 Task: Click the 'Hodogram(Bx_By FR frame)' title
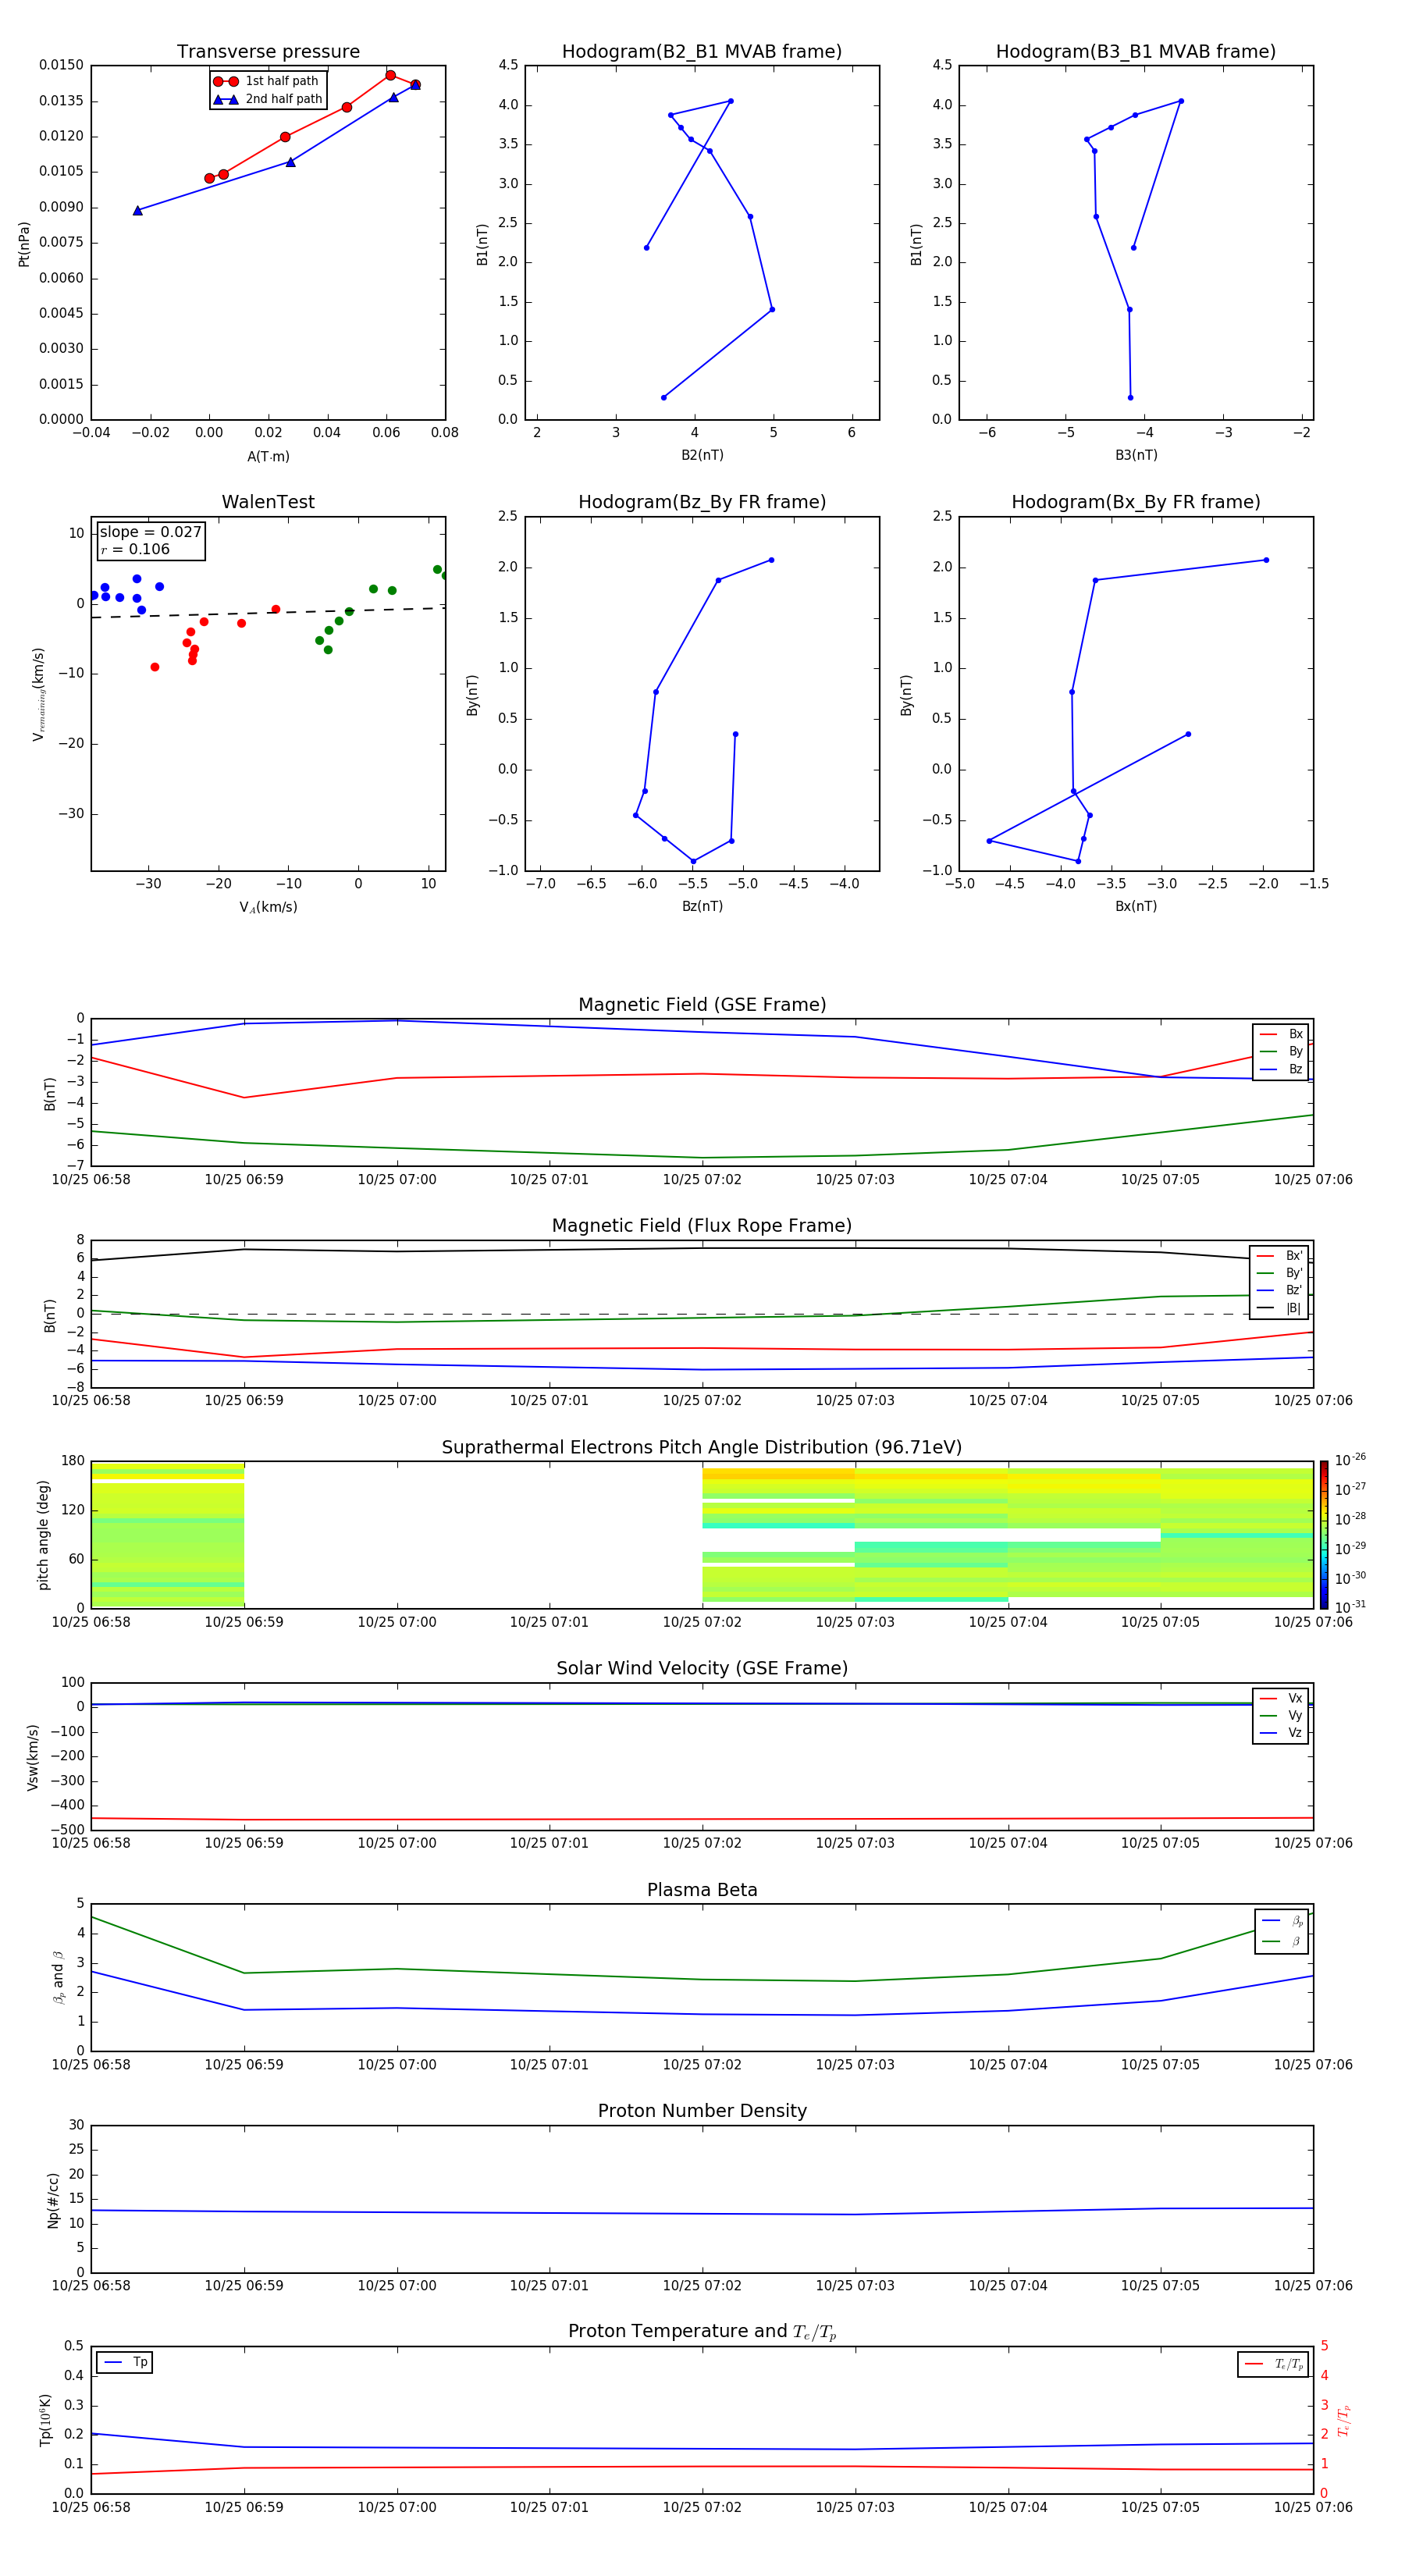click(x=1136, y=502)
